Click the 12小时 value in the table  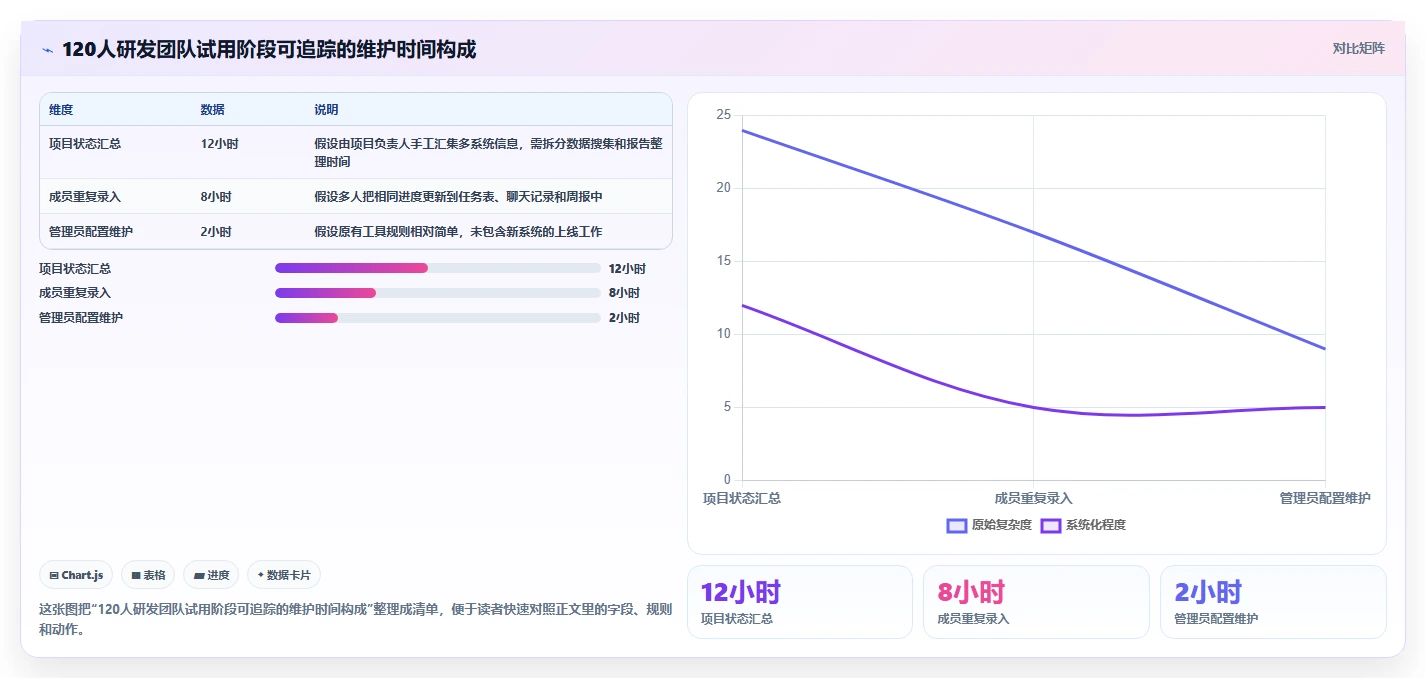219,144
